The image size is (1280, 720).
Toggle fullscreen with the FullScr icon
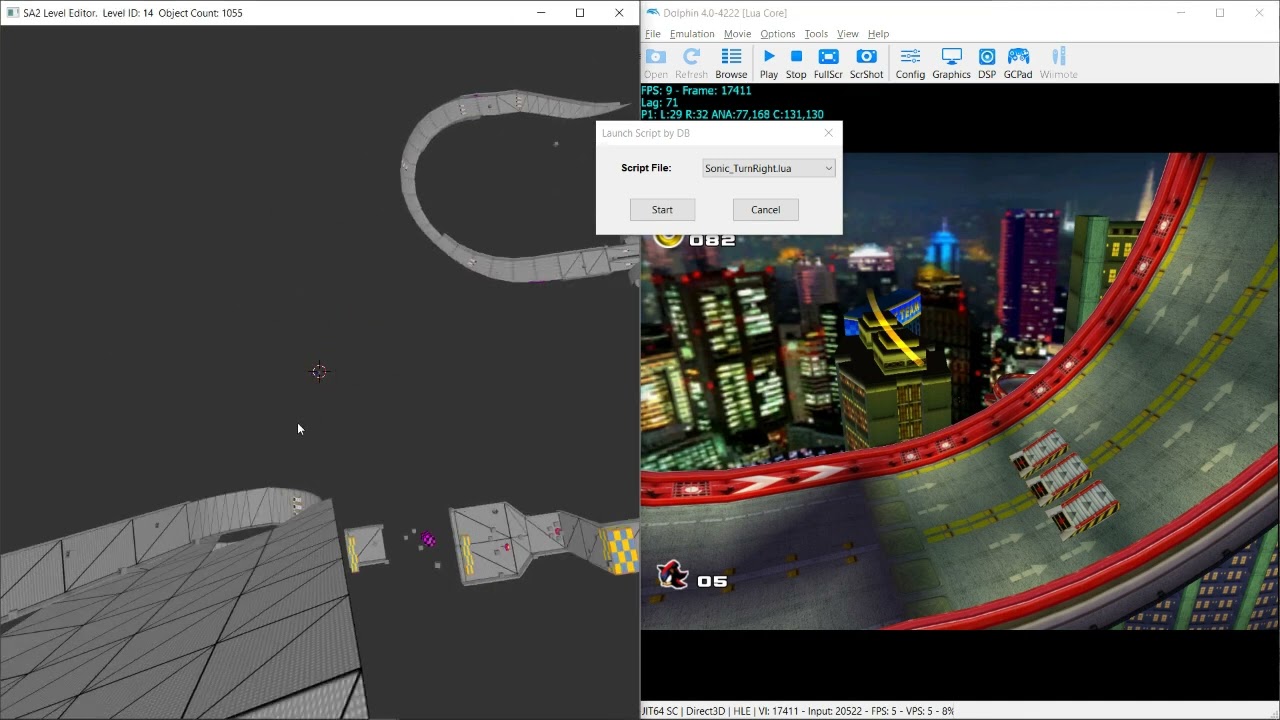(828, 63)
